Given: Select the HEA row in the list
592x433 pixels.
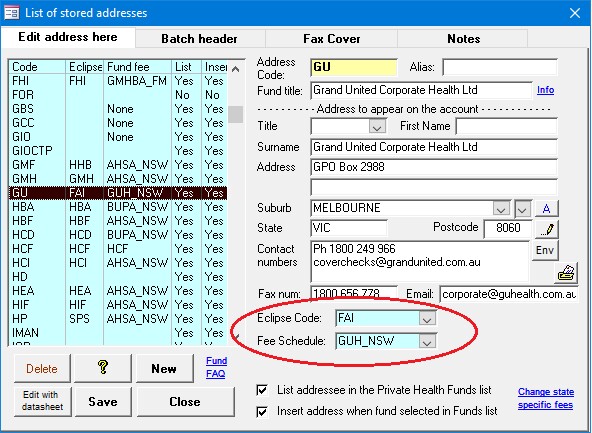Looking at the screenshot, I should [118, 290].
